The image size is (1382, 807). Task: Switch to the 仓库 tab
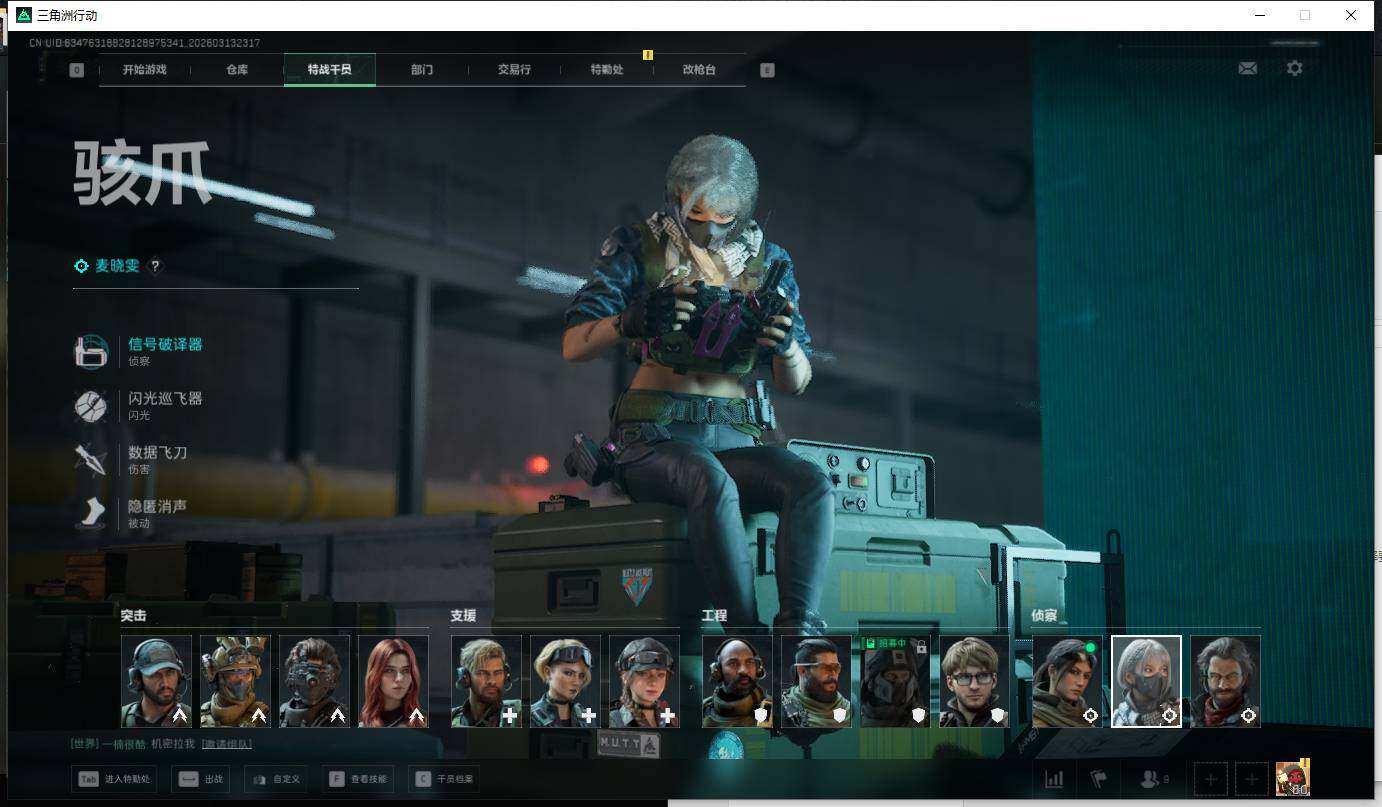[x=237, y=70]
